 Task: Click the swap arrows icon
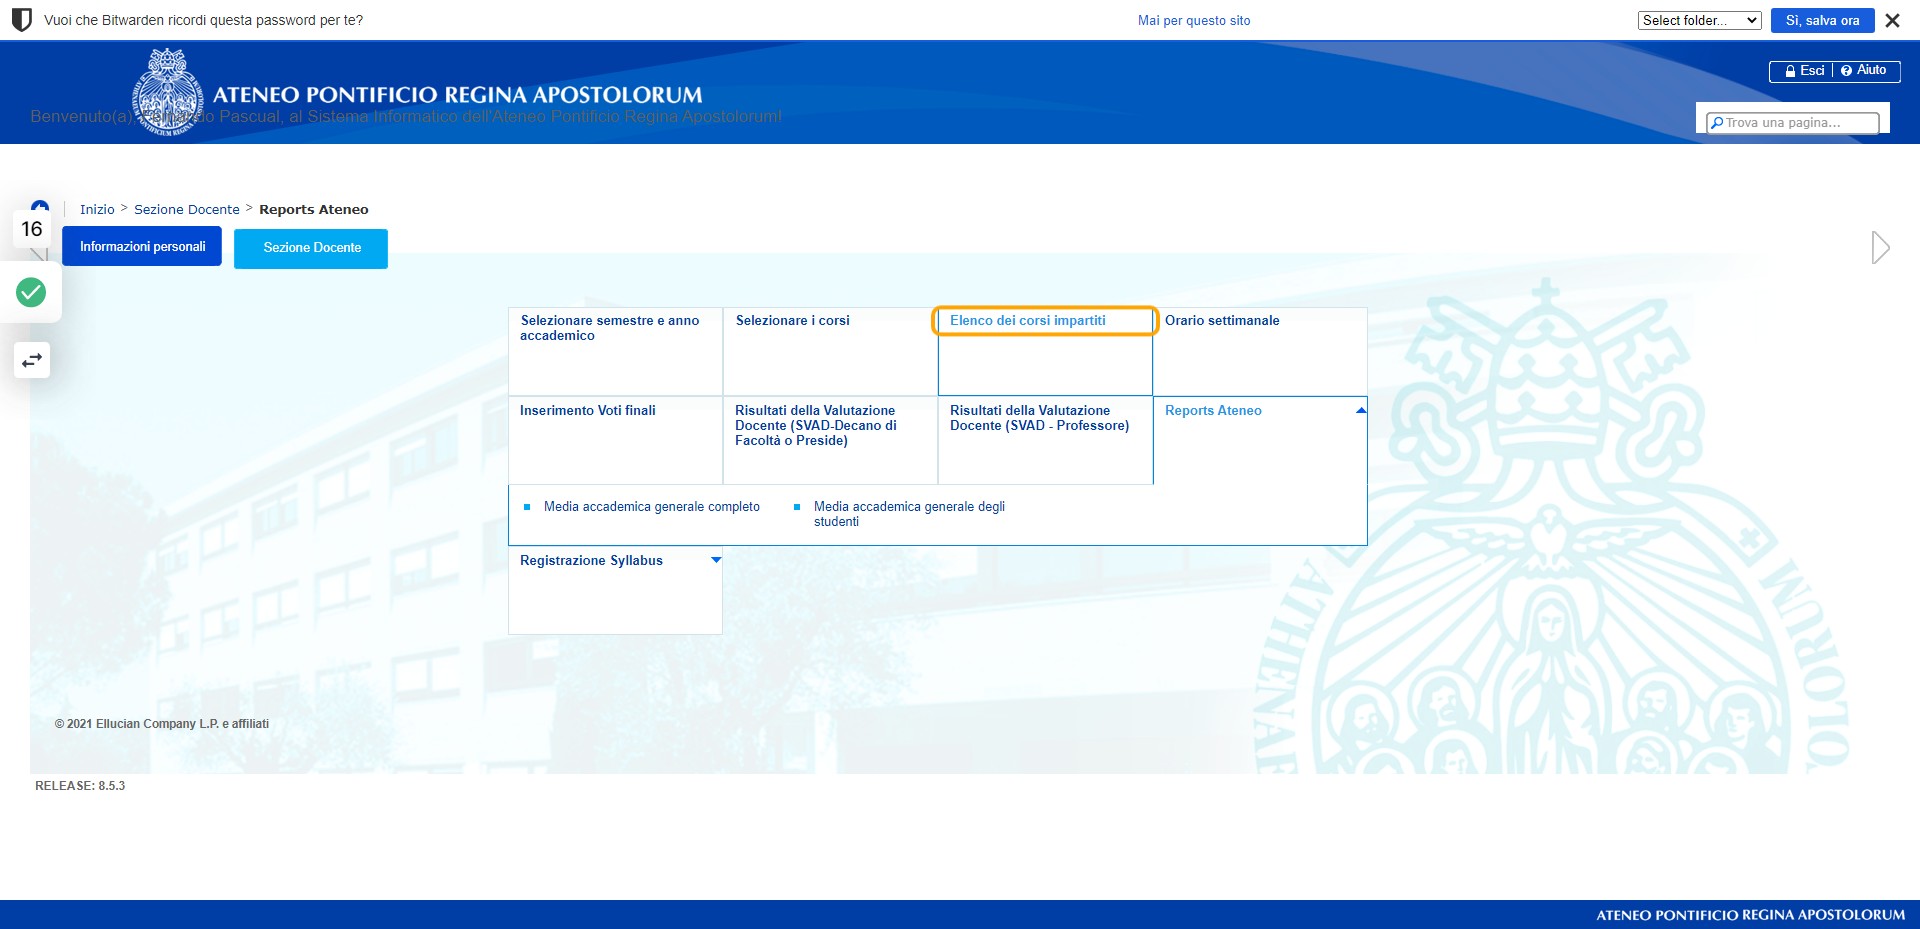coord(32,360)
